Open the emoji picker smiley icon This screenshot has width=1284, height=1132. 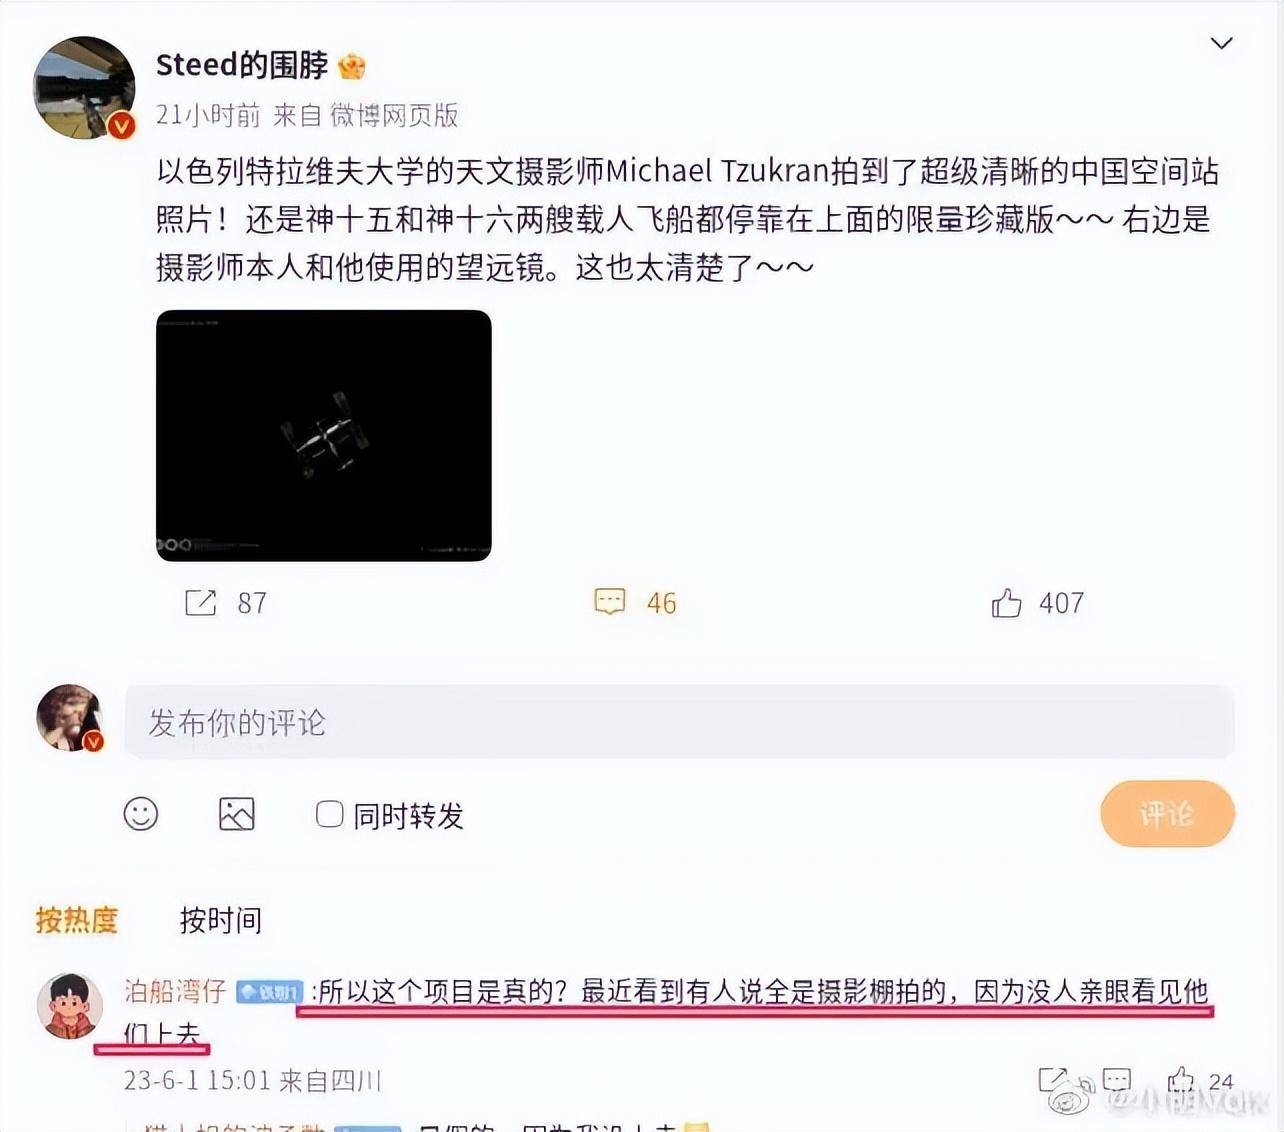tap(141, 814)
